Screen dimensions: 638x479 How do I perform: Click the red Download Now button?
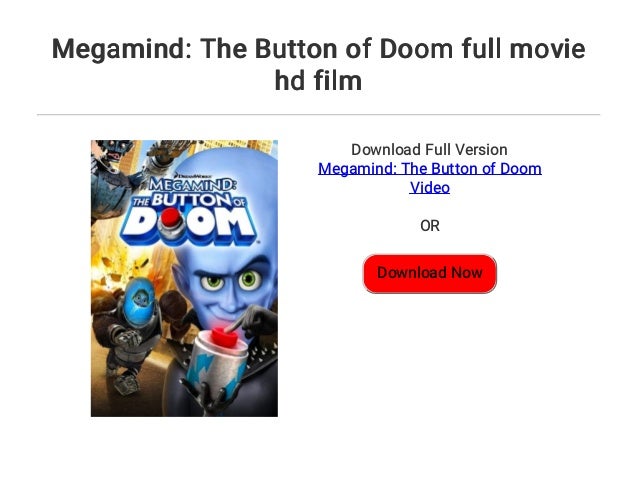429,273
